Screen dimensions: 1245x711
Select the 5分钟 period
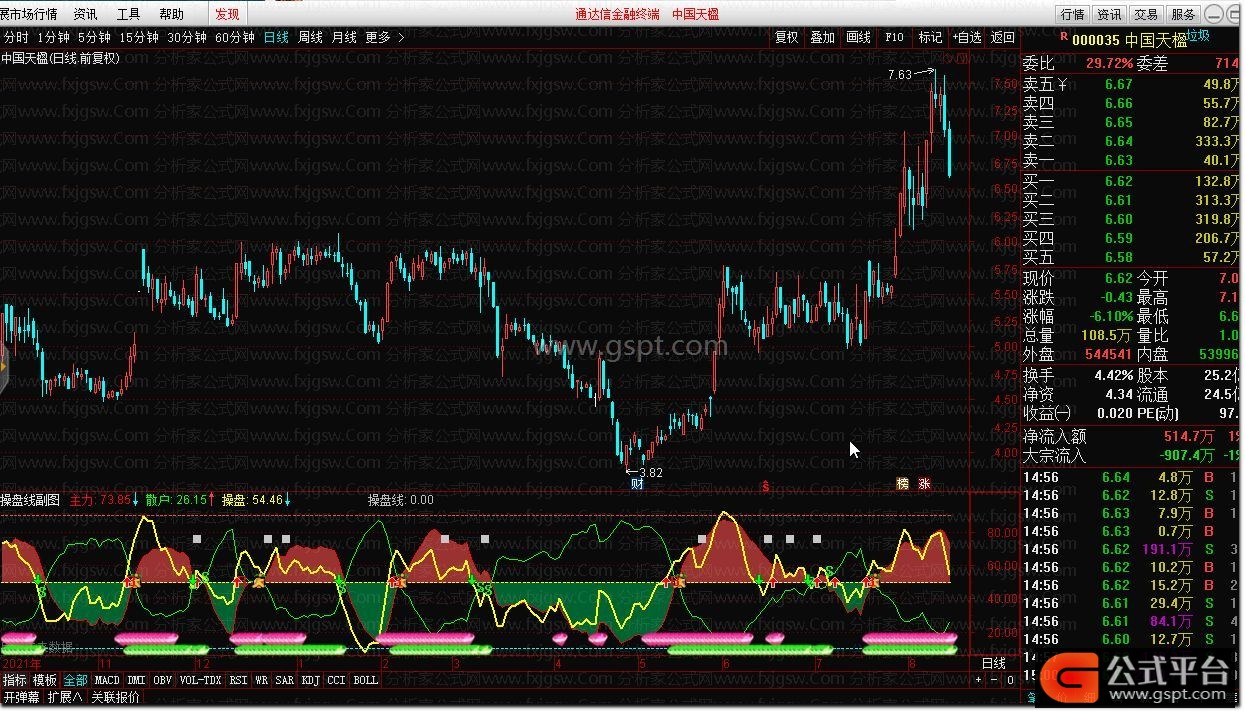point(94,37)
